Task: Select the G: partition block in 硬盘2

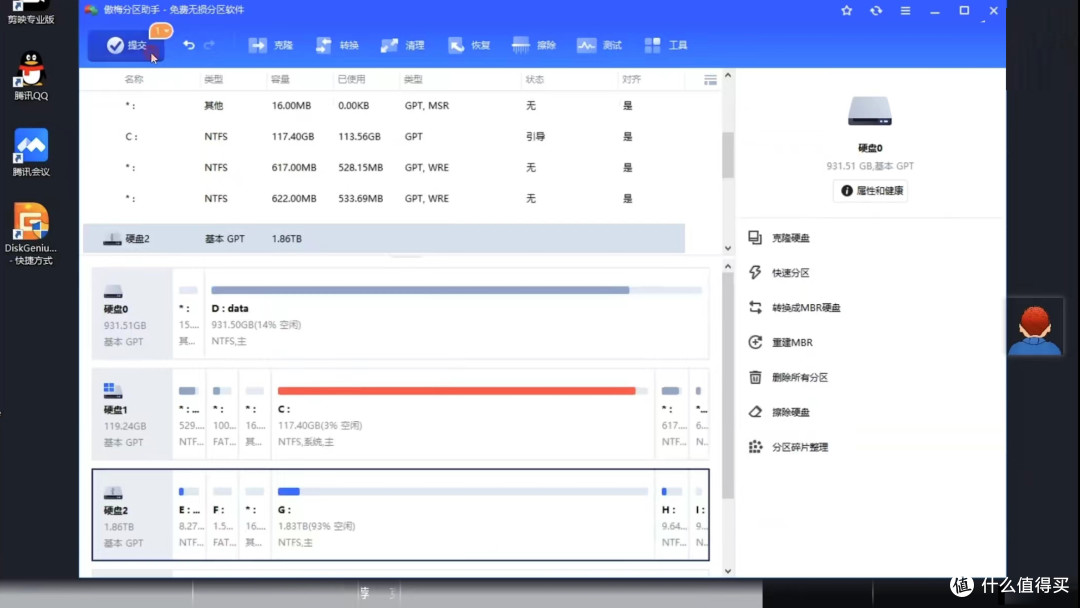Action: tap(462, 515)
